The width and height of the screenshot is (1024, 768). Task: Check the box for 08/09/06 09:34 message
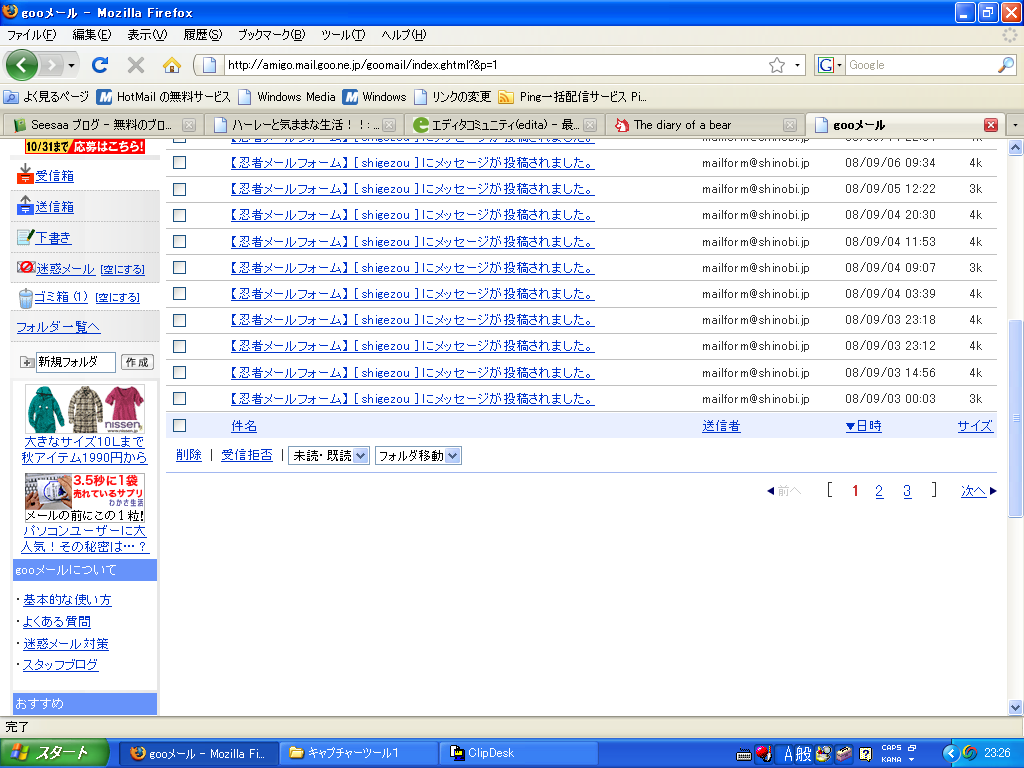pos(180,163)
